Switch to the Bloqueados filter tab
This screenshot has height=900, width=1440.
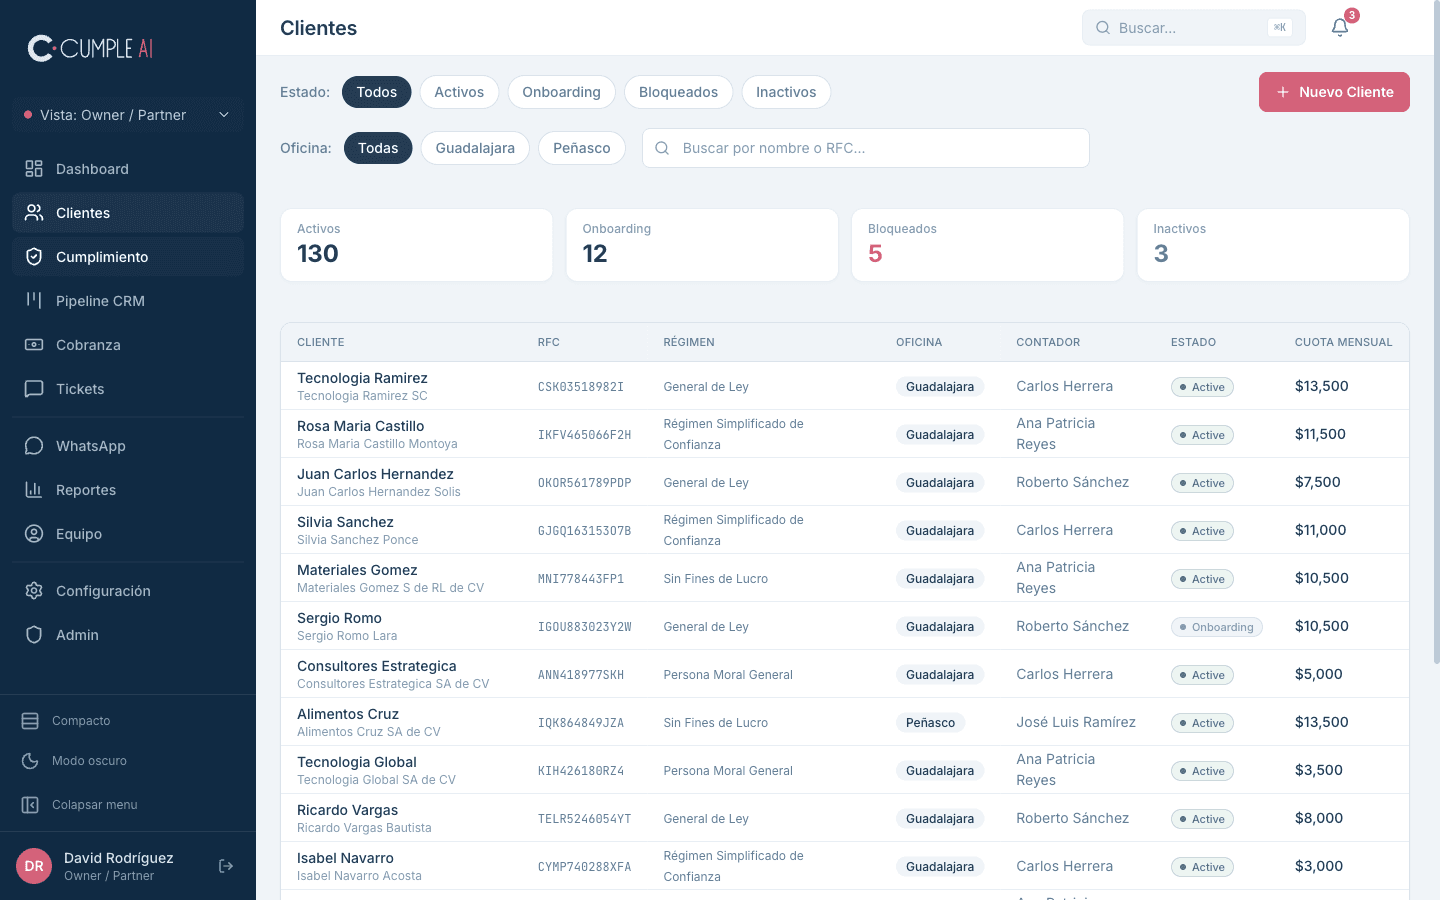[x=678, y=91]
